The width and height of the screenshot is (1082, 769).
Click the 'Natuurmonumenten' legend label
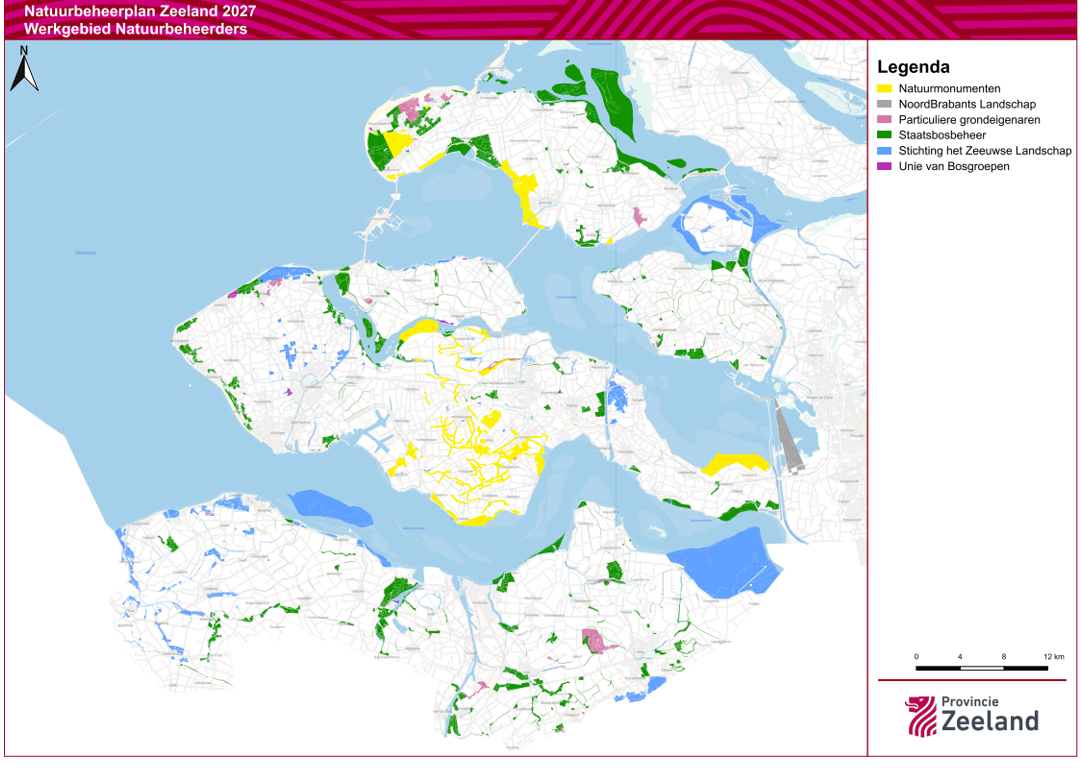[x=949, y=88]
